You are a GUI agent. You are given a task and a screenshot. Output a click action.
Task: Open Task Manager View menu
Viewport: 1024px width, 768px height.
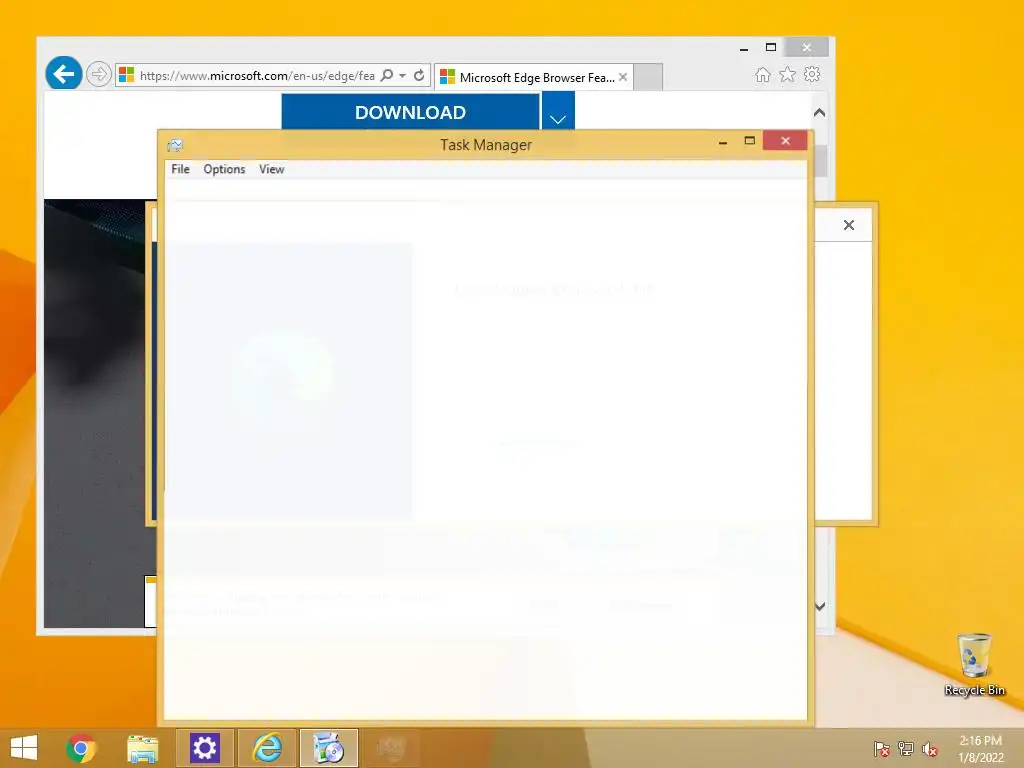click(x=272, y=169)
